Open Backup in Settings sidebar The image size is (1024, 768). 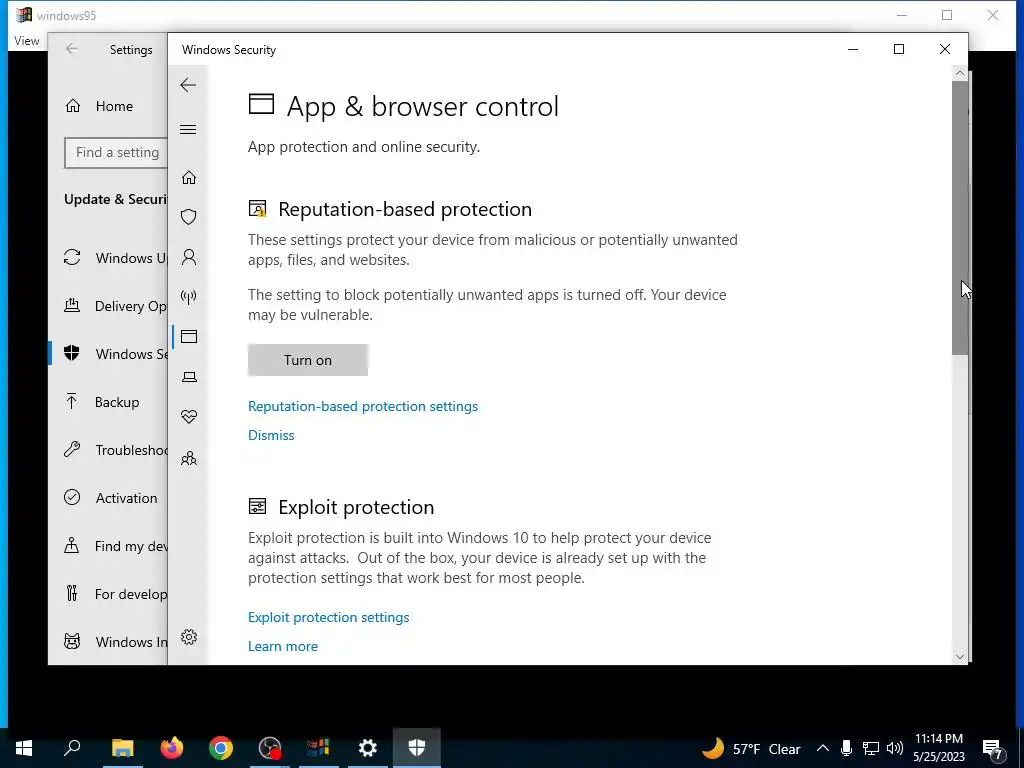(108, 402)
